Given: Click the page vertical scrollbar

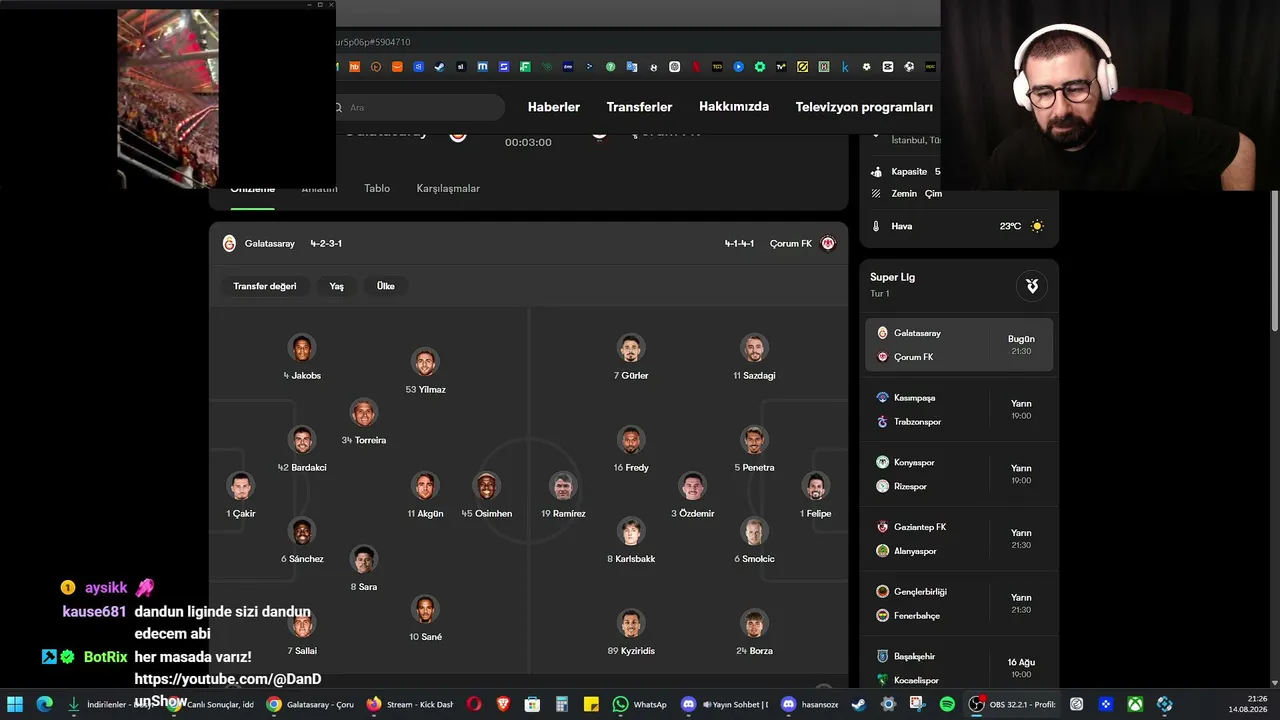Looking at the screenshot, I should 1274,260.
